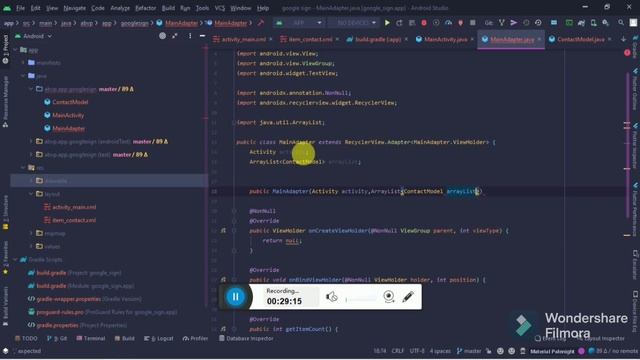Open the AVD Manager device icon
Screen dimensions: 640x360
(x=593, y=23)
